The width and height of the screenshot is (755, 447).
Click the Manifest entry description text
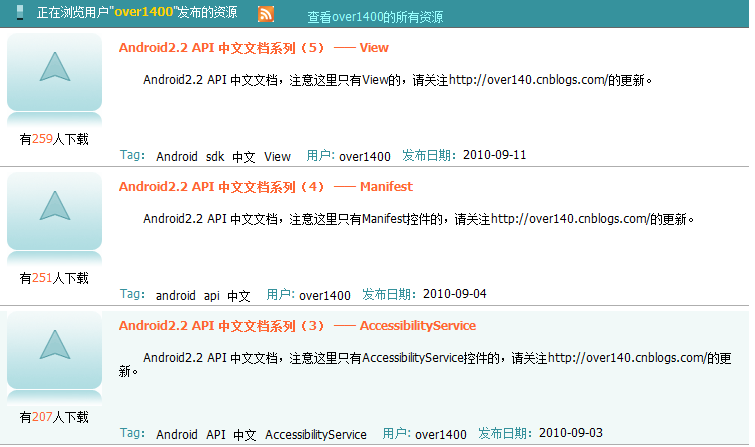click(419, 219)
